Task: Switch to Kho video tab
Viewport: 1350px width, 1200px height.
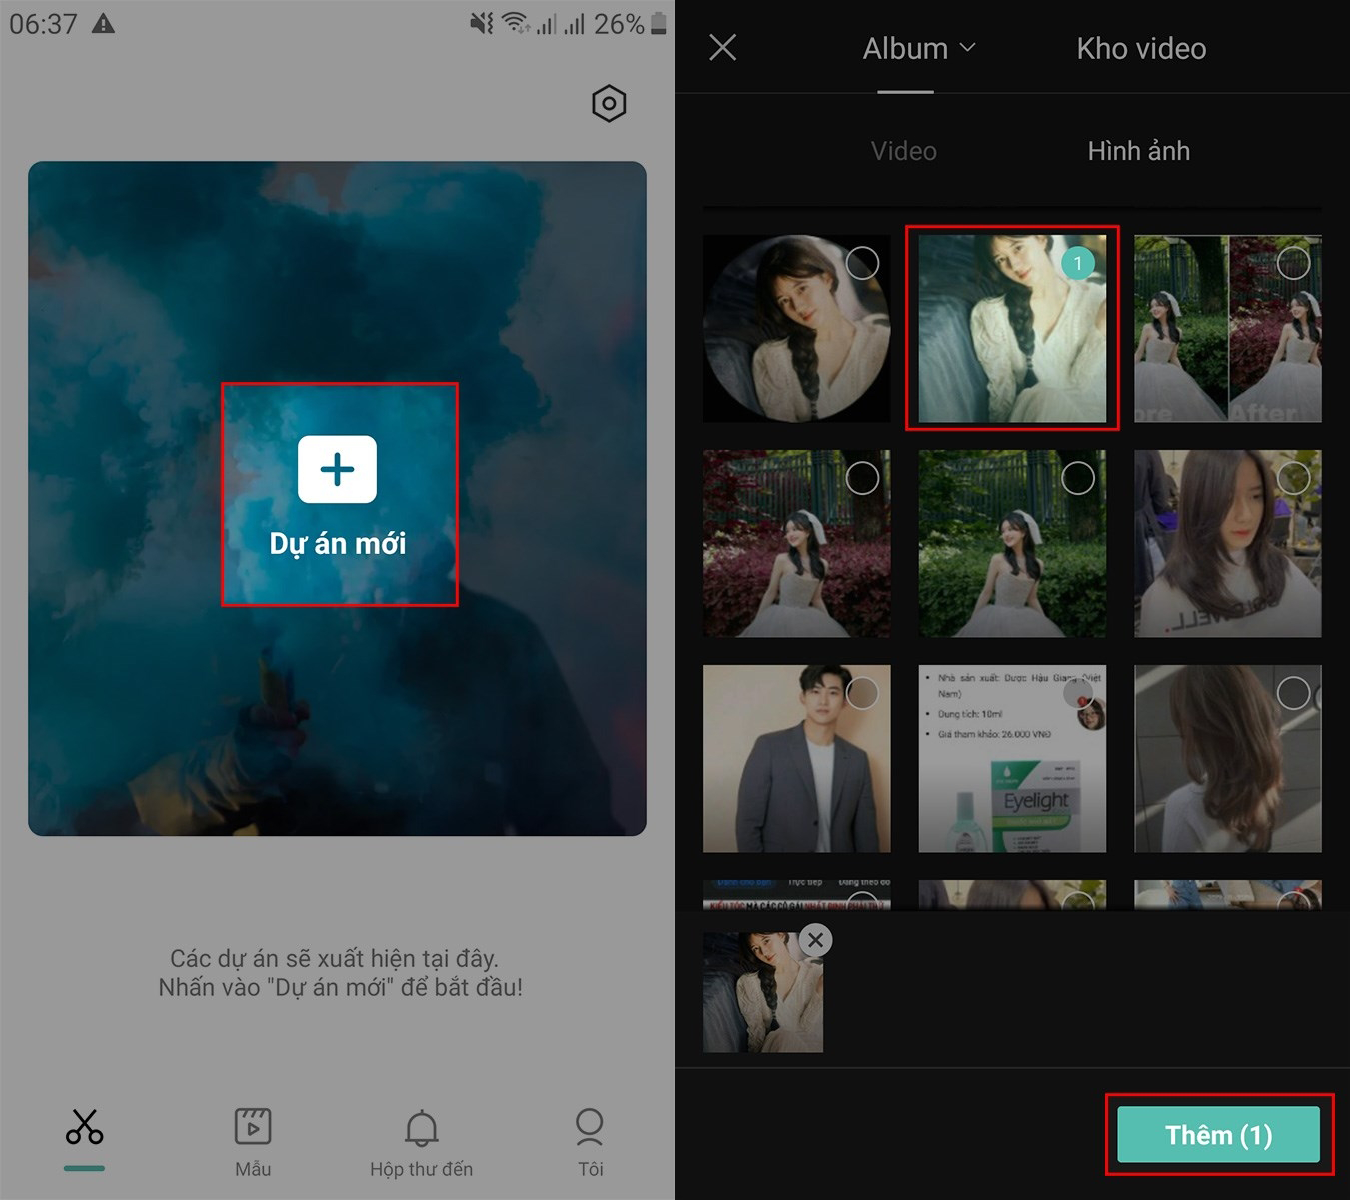Action: (1141, 48)
